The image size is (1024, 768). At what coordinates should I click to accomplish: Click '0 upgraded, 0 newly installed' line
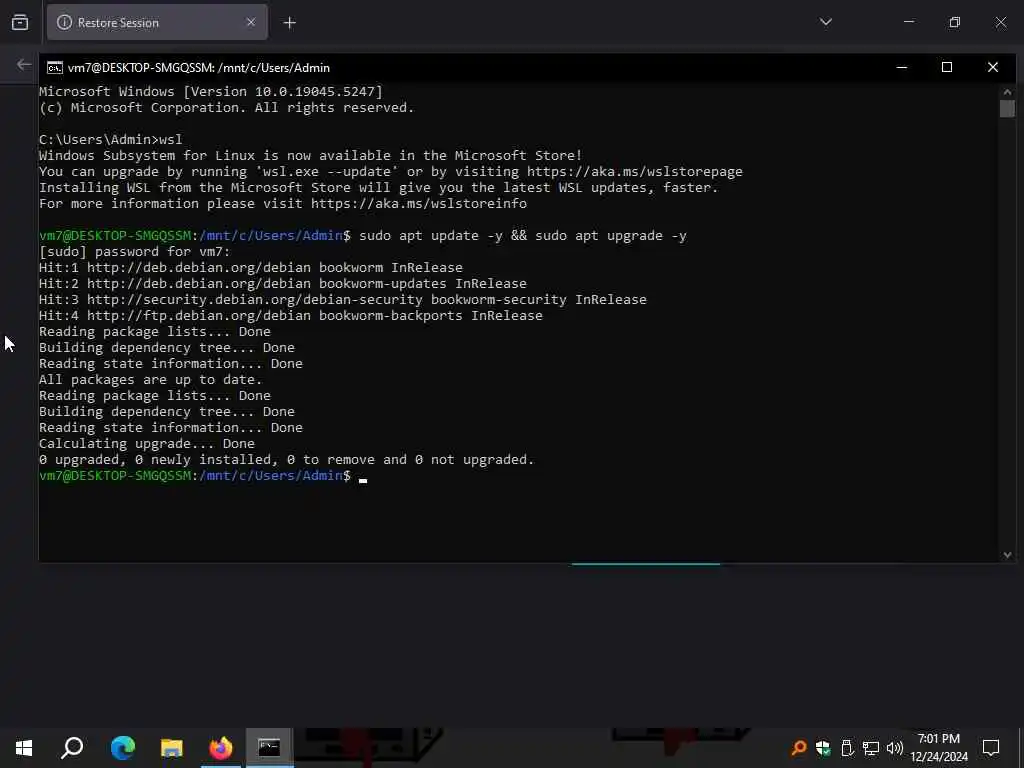286,460
